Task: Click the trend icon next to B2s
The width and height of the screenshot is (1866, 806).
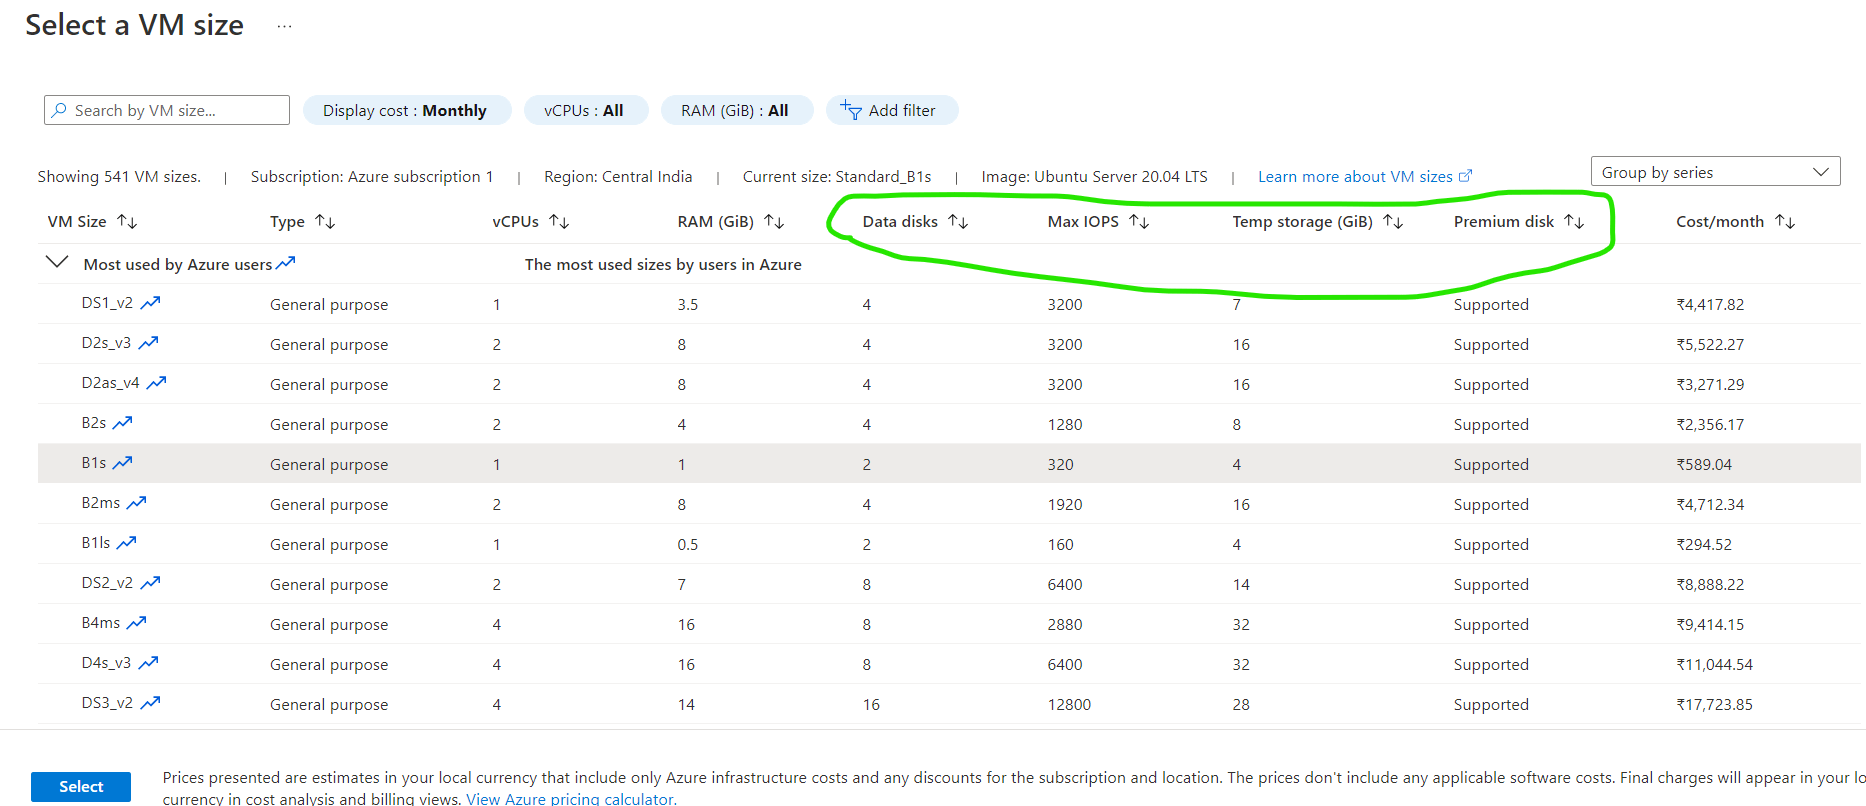Action: pos(122,423)
